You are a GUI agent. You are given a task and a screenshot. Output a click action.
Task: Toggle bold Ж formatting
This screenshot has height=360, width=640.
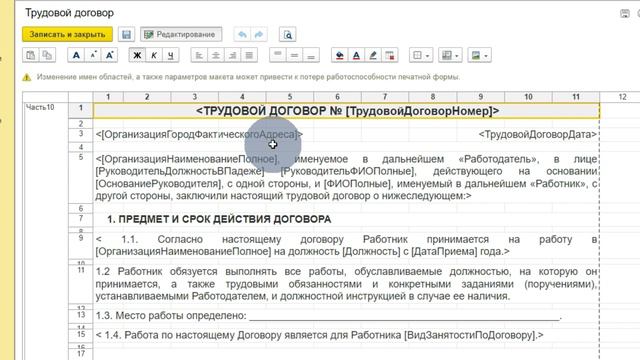tap(137, 55)
